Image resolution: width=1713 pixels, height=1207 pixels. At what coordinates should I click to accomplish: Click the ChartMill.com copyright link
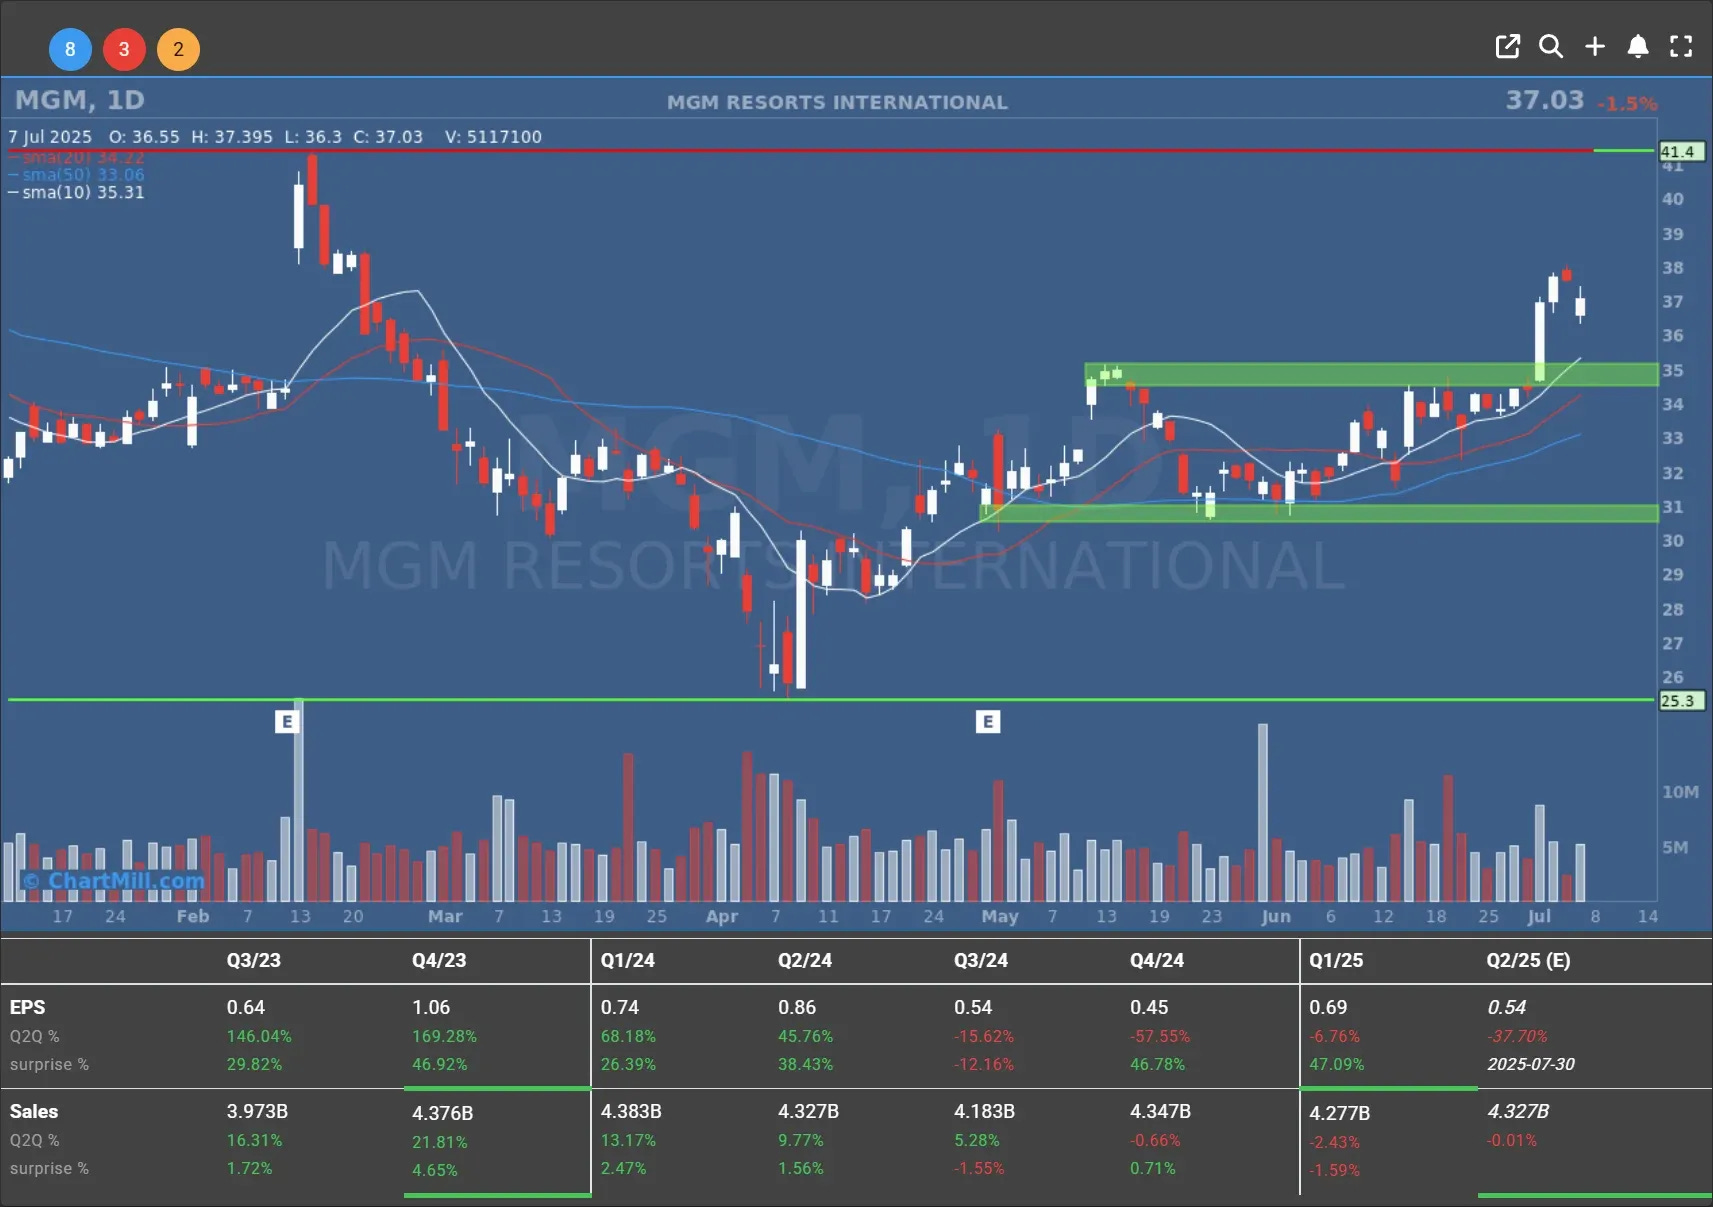pyautogui.click(x=114, y=881)
